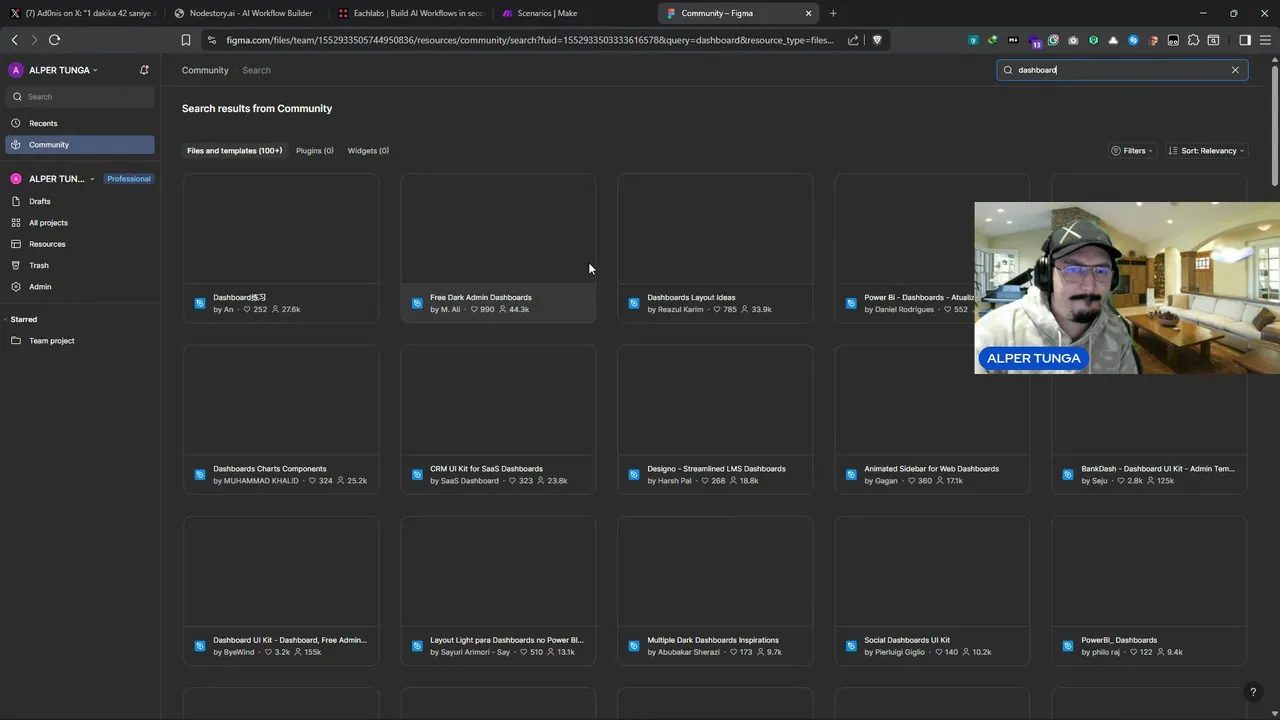The height and width of the screenshot is (720, 1280).
Task: Switch to the Scenarios | Make browser tab
Action: pos(575,13)
